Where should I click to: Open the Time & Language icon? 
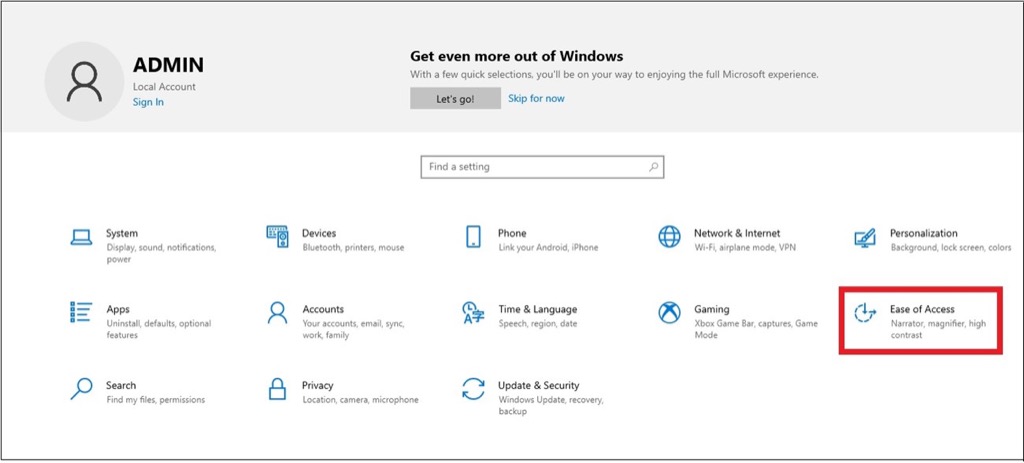(473, 313)
